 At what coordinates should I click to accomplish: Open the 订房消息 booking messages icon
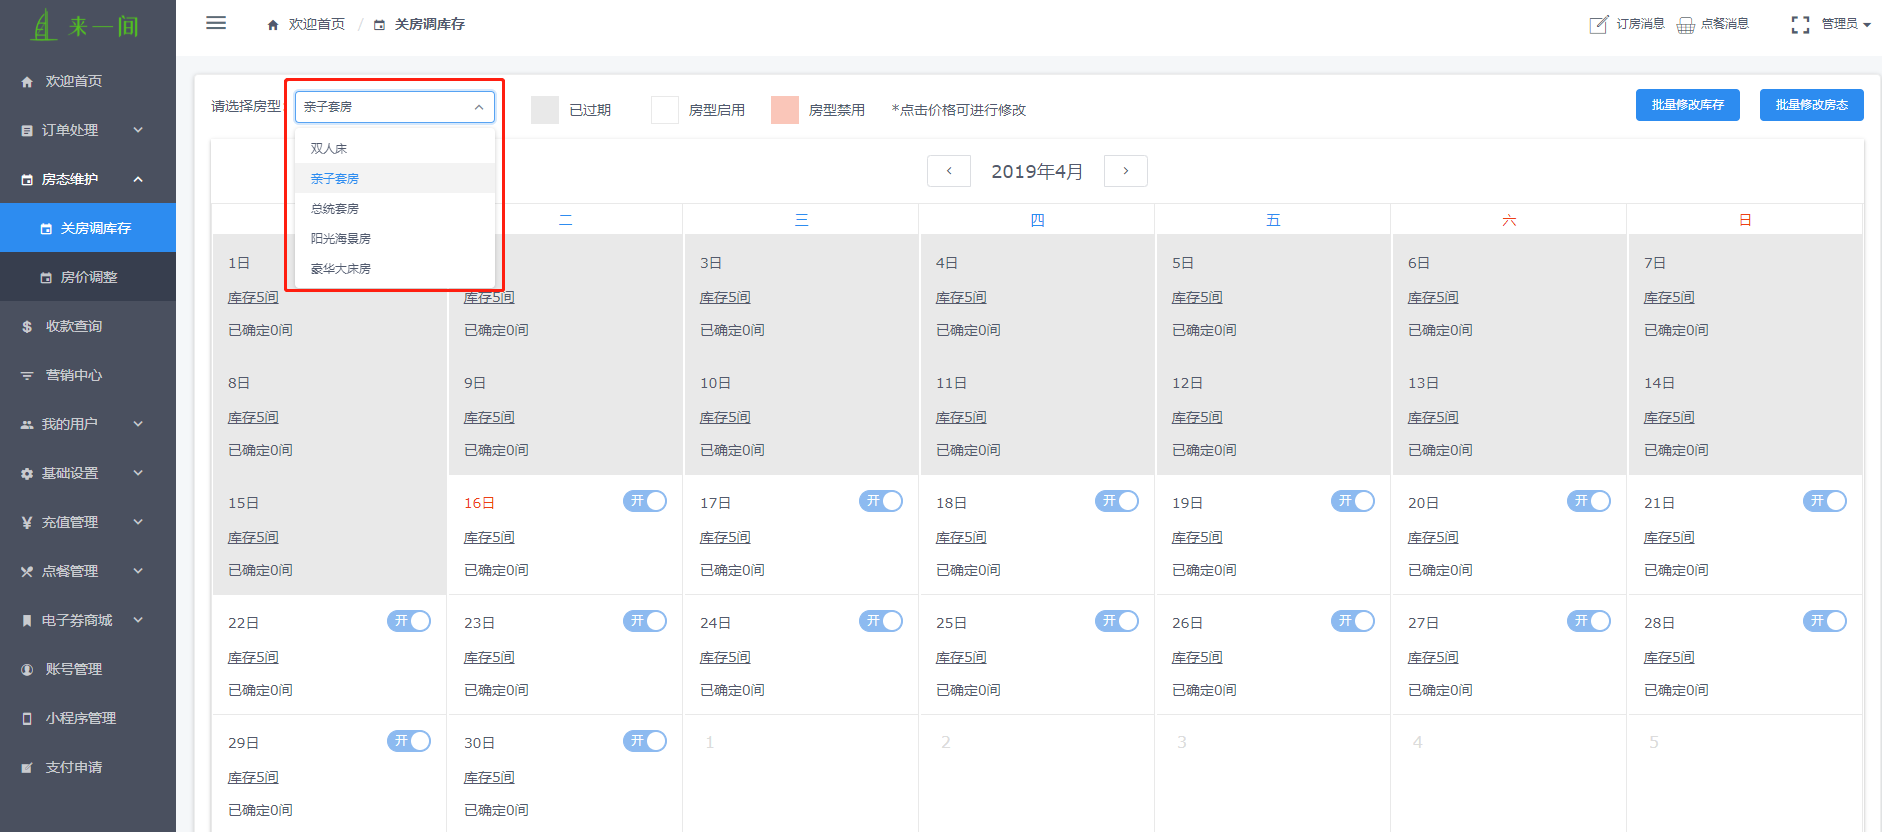1598,24
